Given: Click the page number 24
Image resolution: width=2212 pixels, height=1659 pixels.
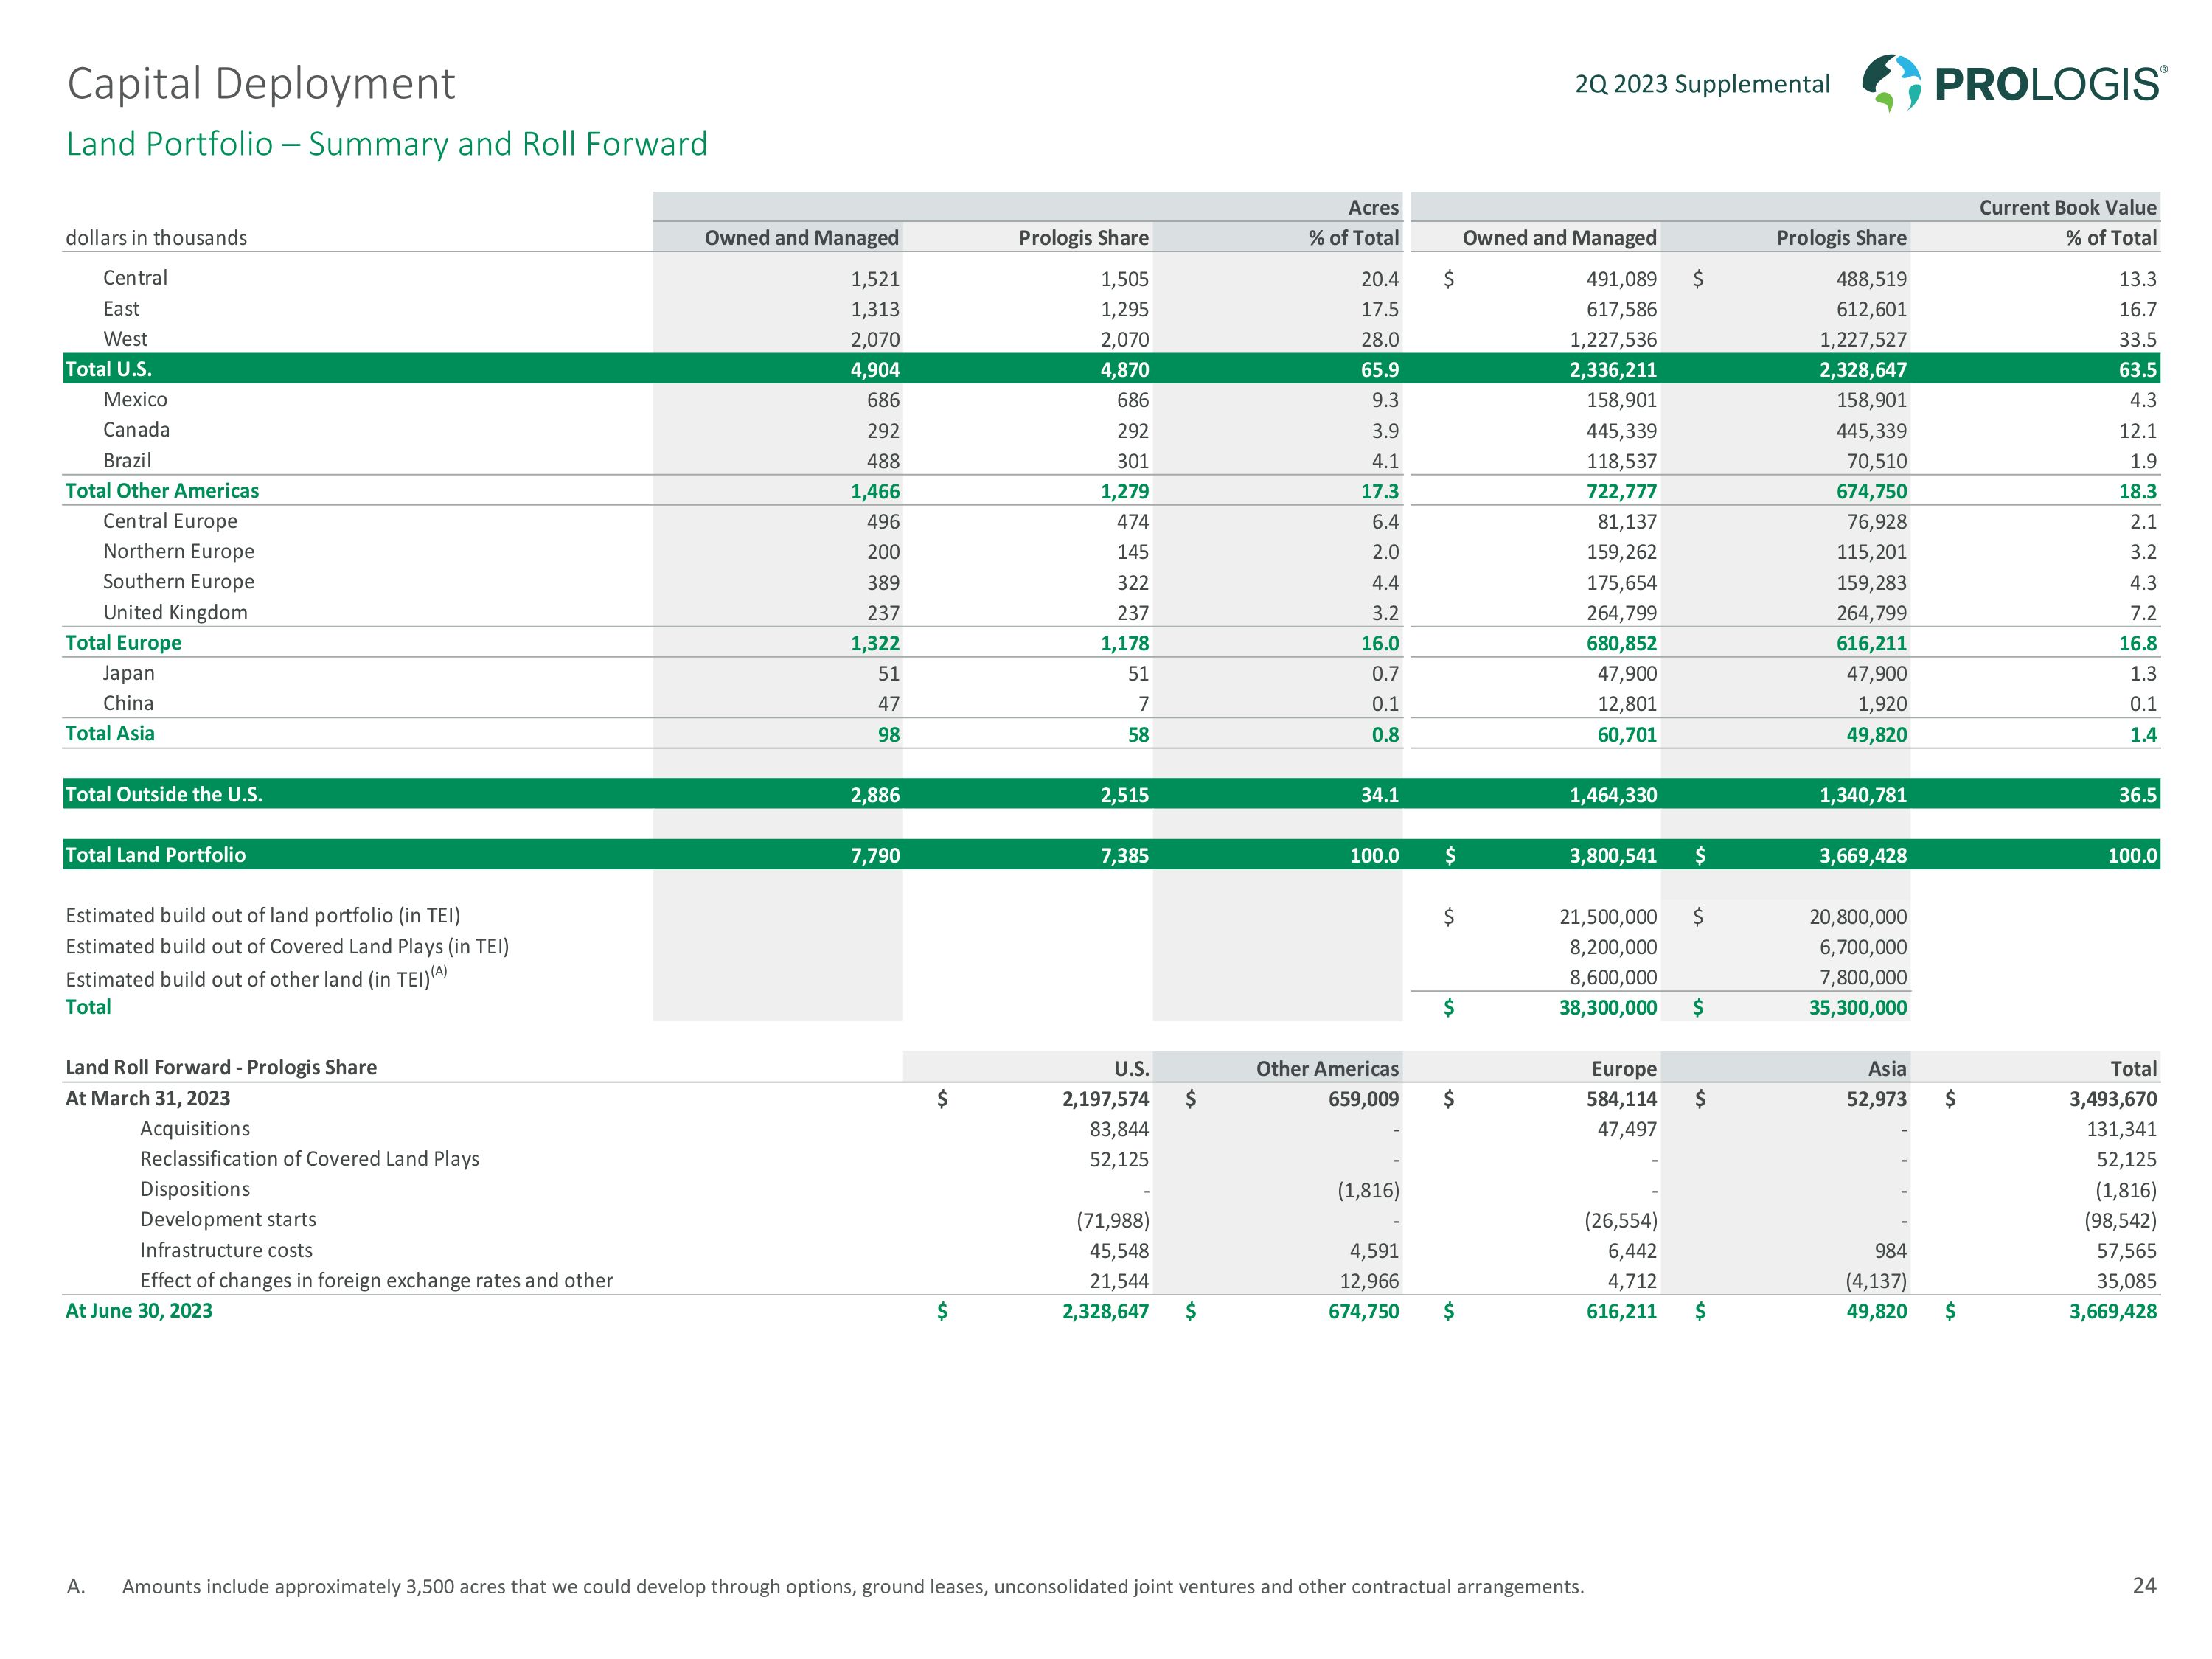Looking at the screenshot, I should click(x=2143, y=1585).
